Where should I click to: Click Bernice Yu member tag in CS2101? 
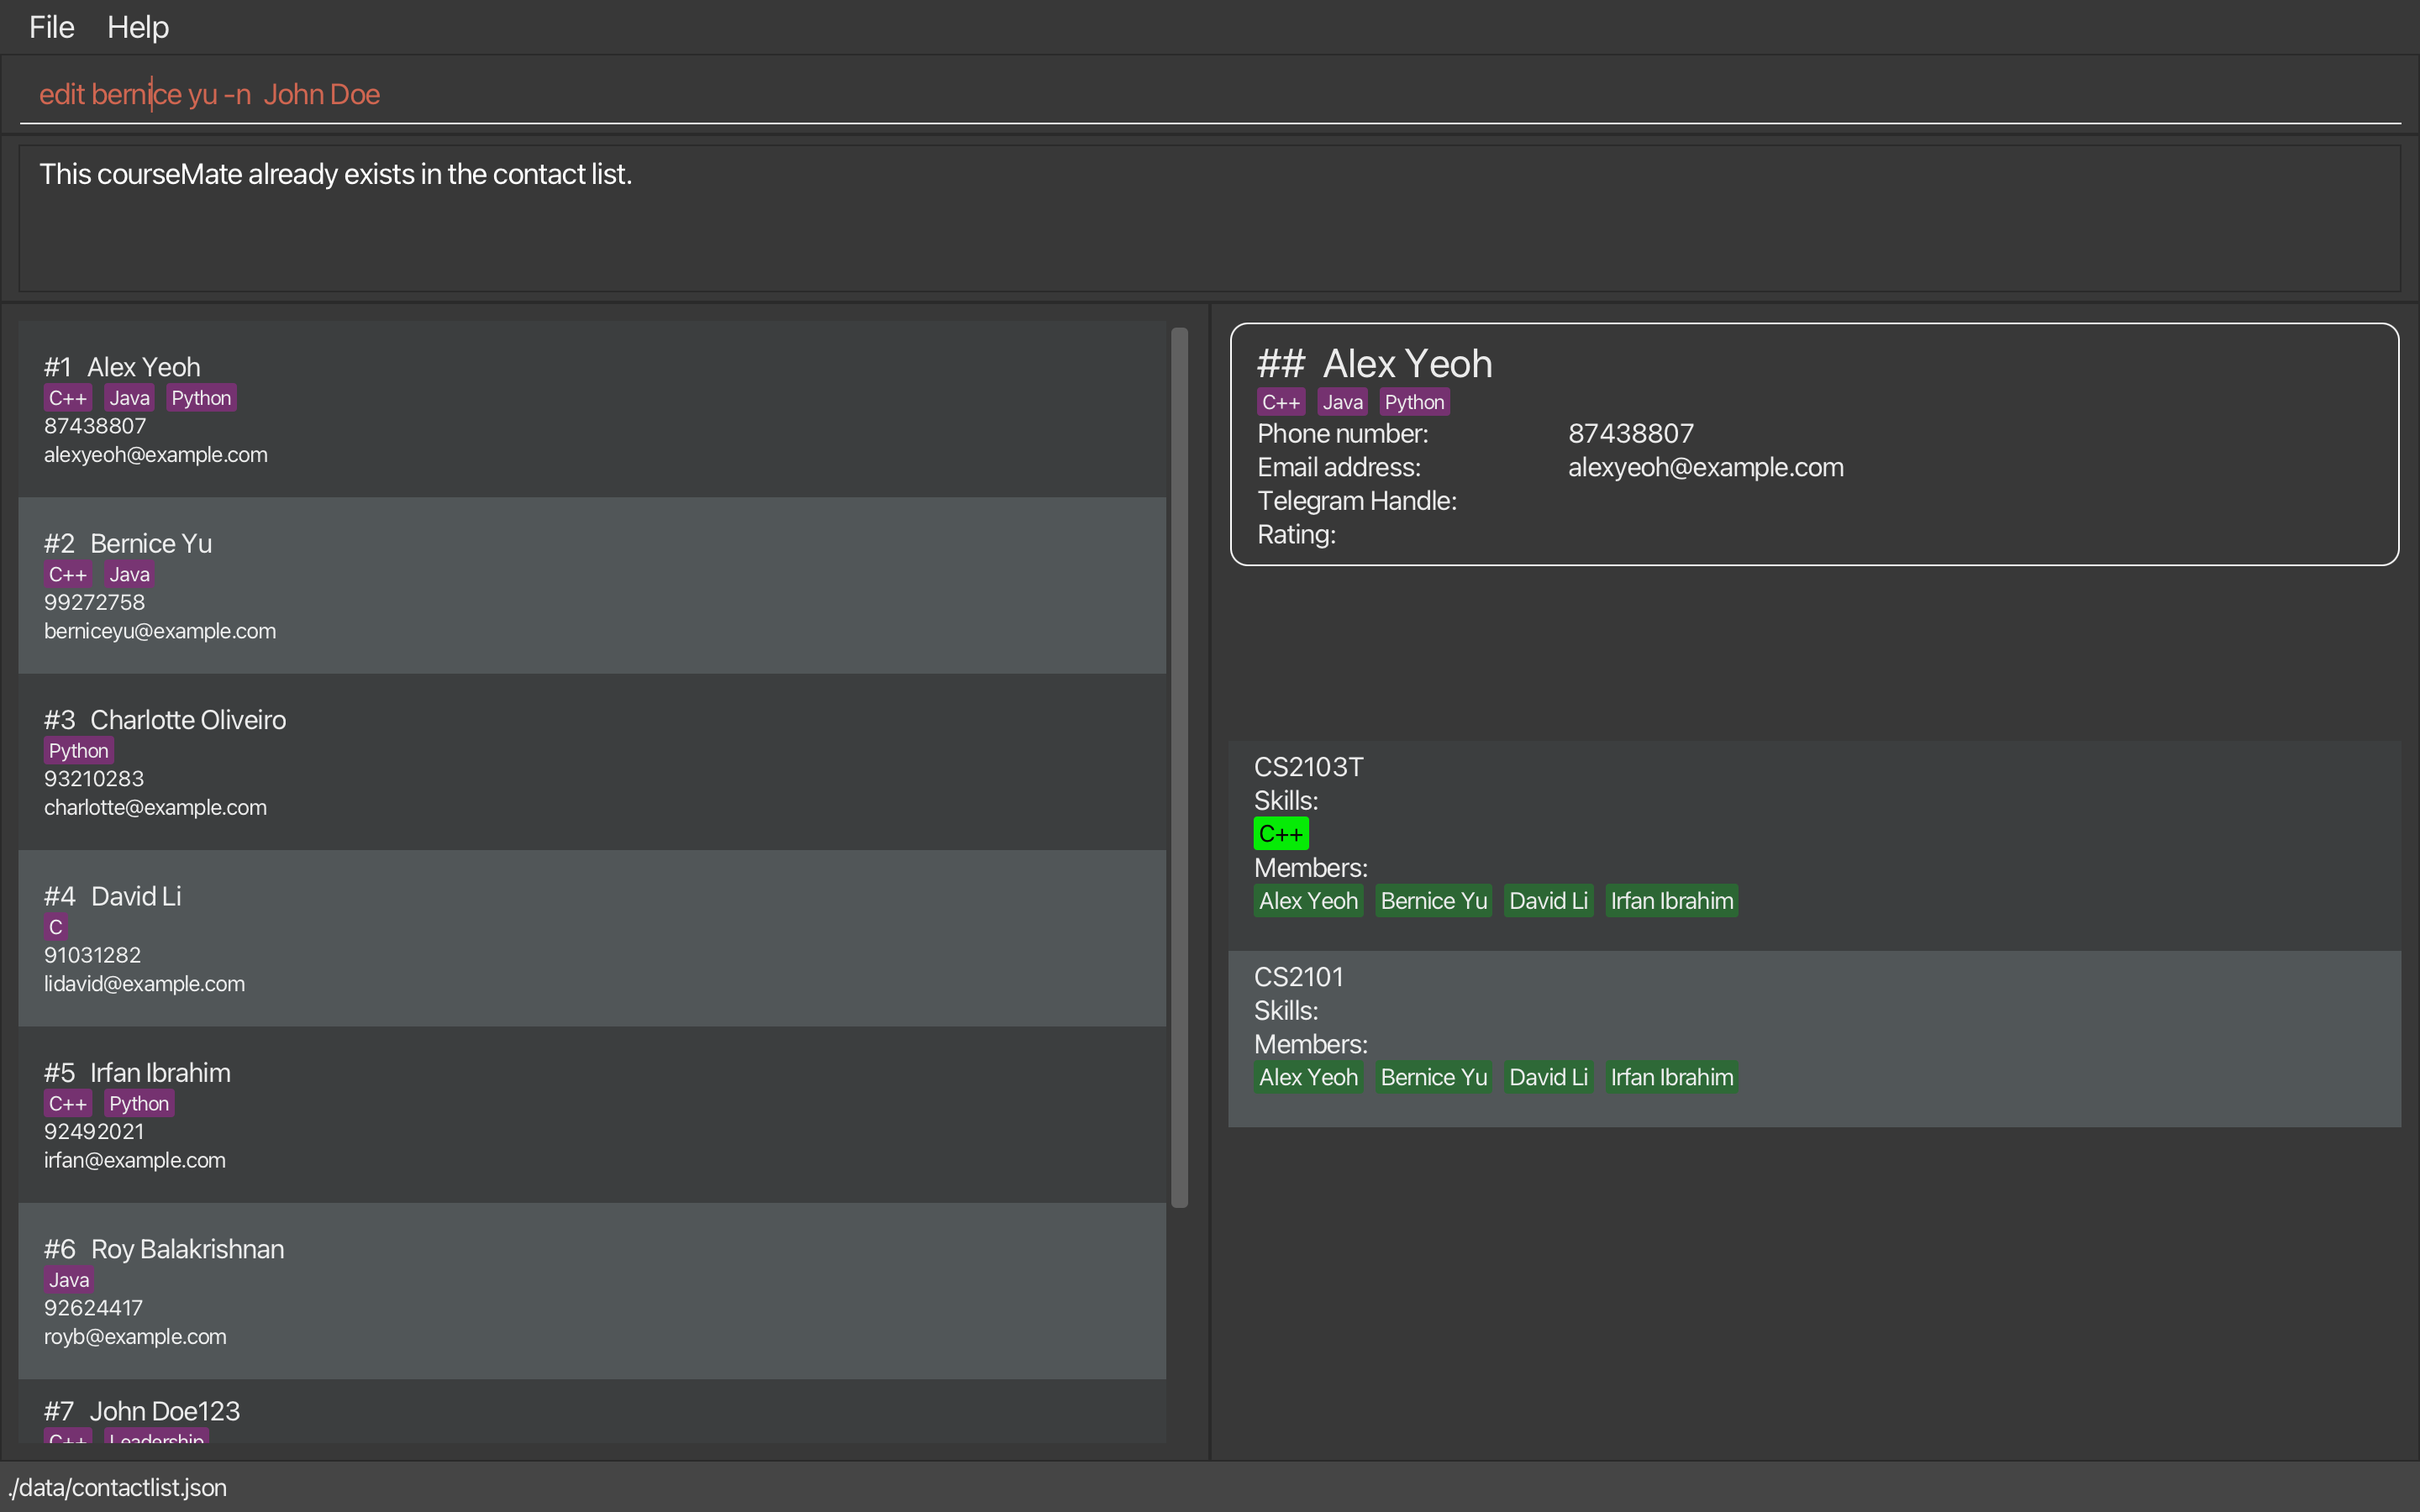(1433, 1077)
